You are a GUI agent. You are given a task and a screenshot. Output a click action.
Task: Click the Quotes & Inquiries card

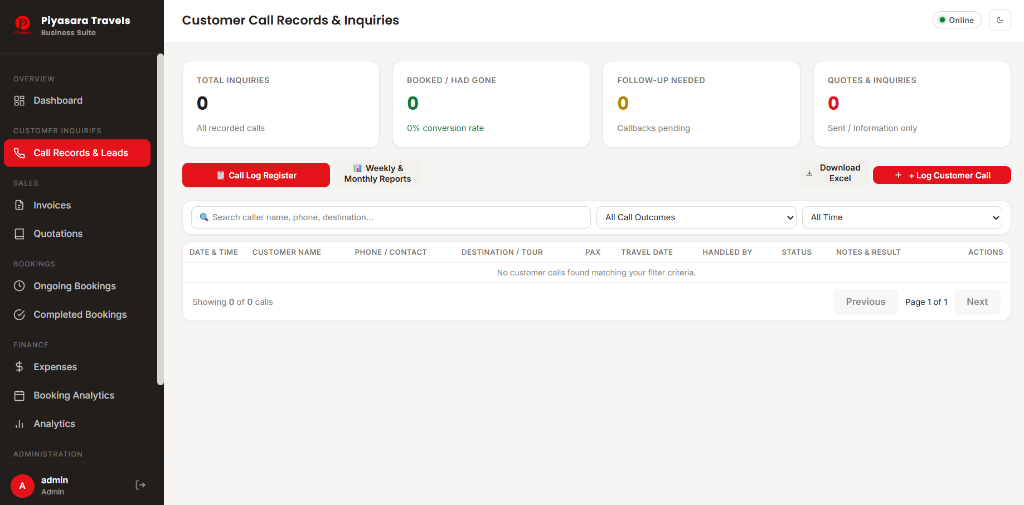[x=912, y=105]
